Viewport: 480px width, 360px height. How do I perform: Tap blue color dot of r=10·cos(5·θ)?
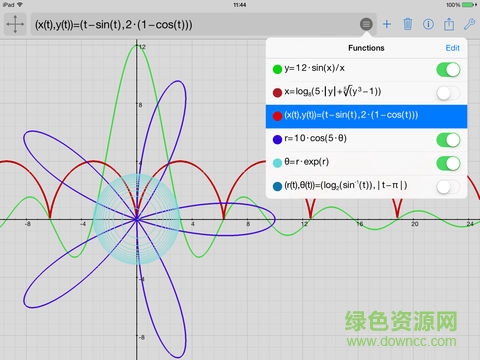[x=277, y=139]
